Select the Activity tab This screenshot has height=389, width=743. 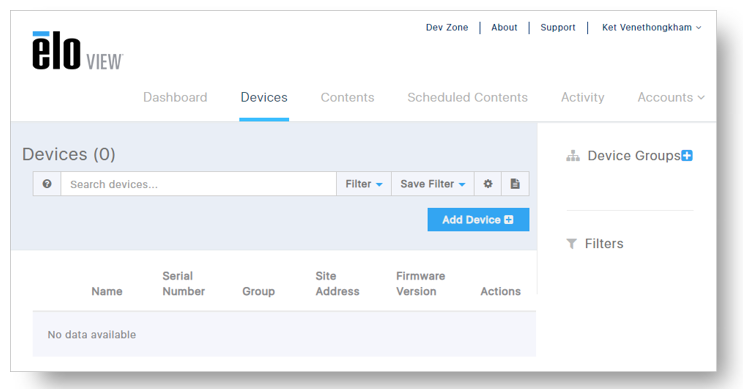pyautogui.click(x=583, y=97)
